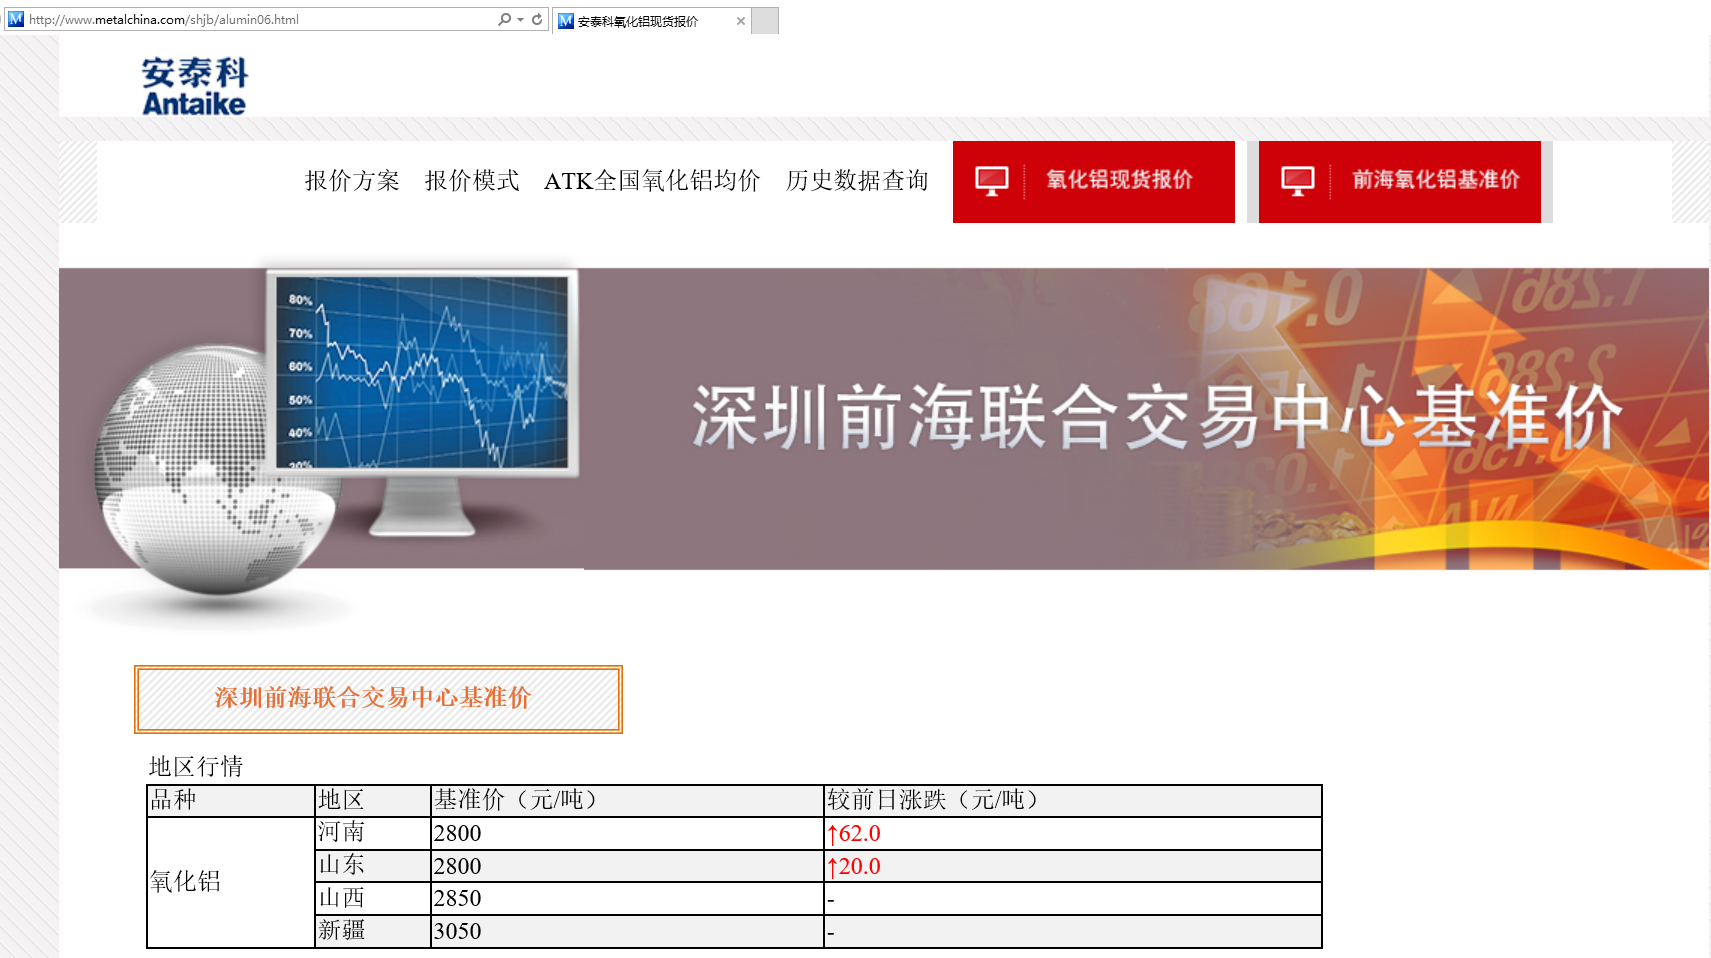The image size is (1711, 958).
Task: Select the 氧化铝 product cell
Action: click(x=231, y=882)
